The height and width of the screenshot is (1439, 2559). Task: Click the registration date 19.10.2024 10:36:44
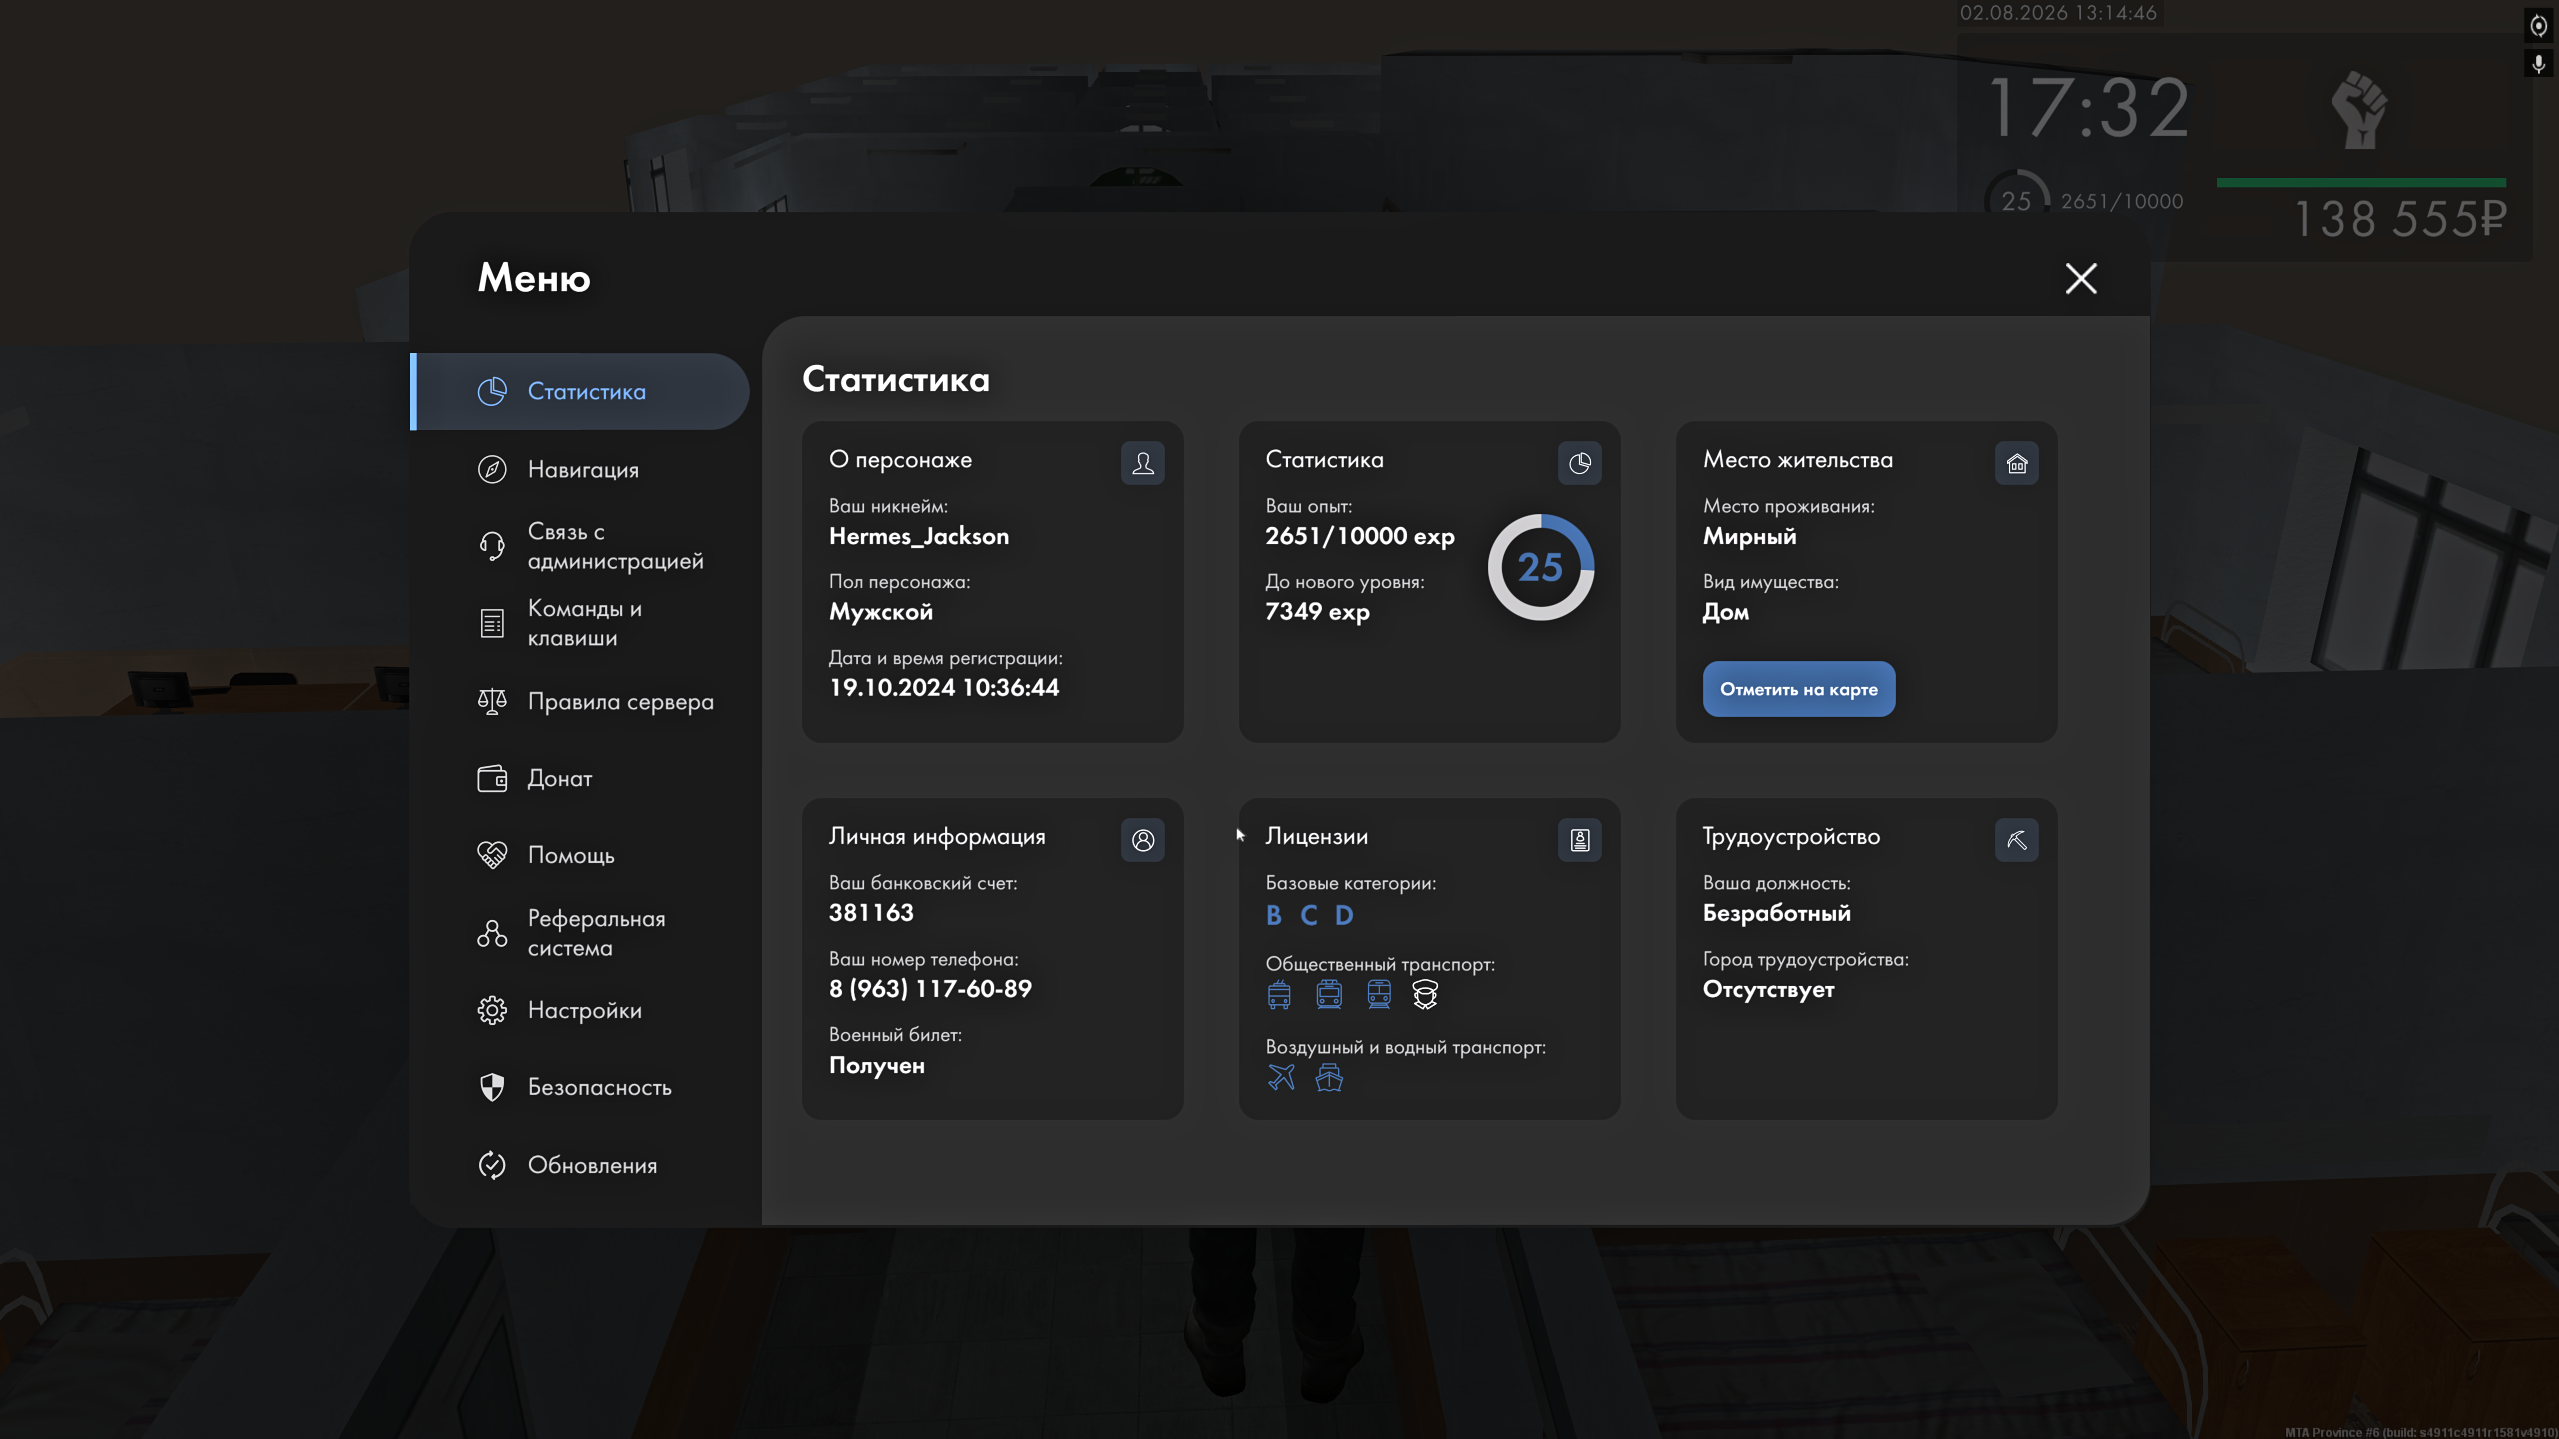click(944, 687)
